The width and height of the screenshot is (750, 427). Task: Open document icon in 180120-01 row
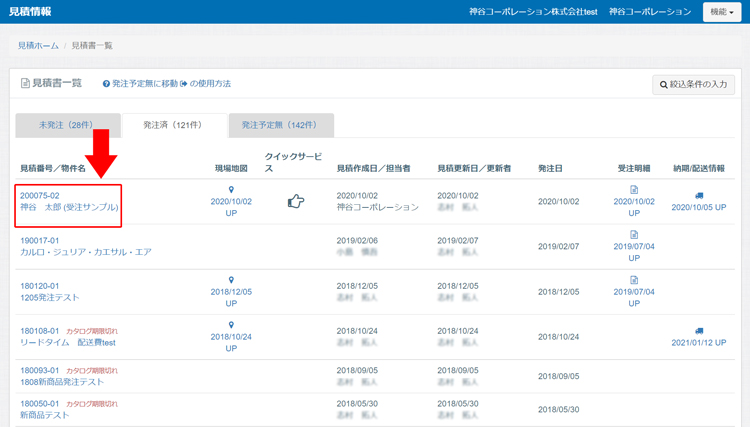634,280
